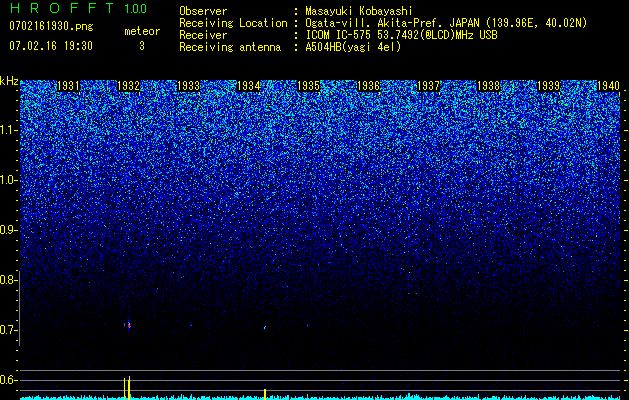
Task: Click the 1936 time label
Action: coord(369,86)
